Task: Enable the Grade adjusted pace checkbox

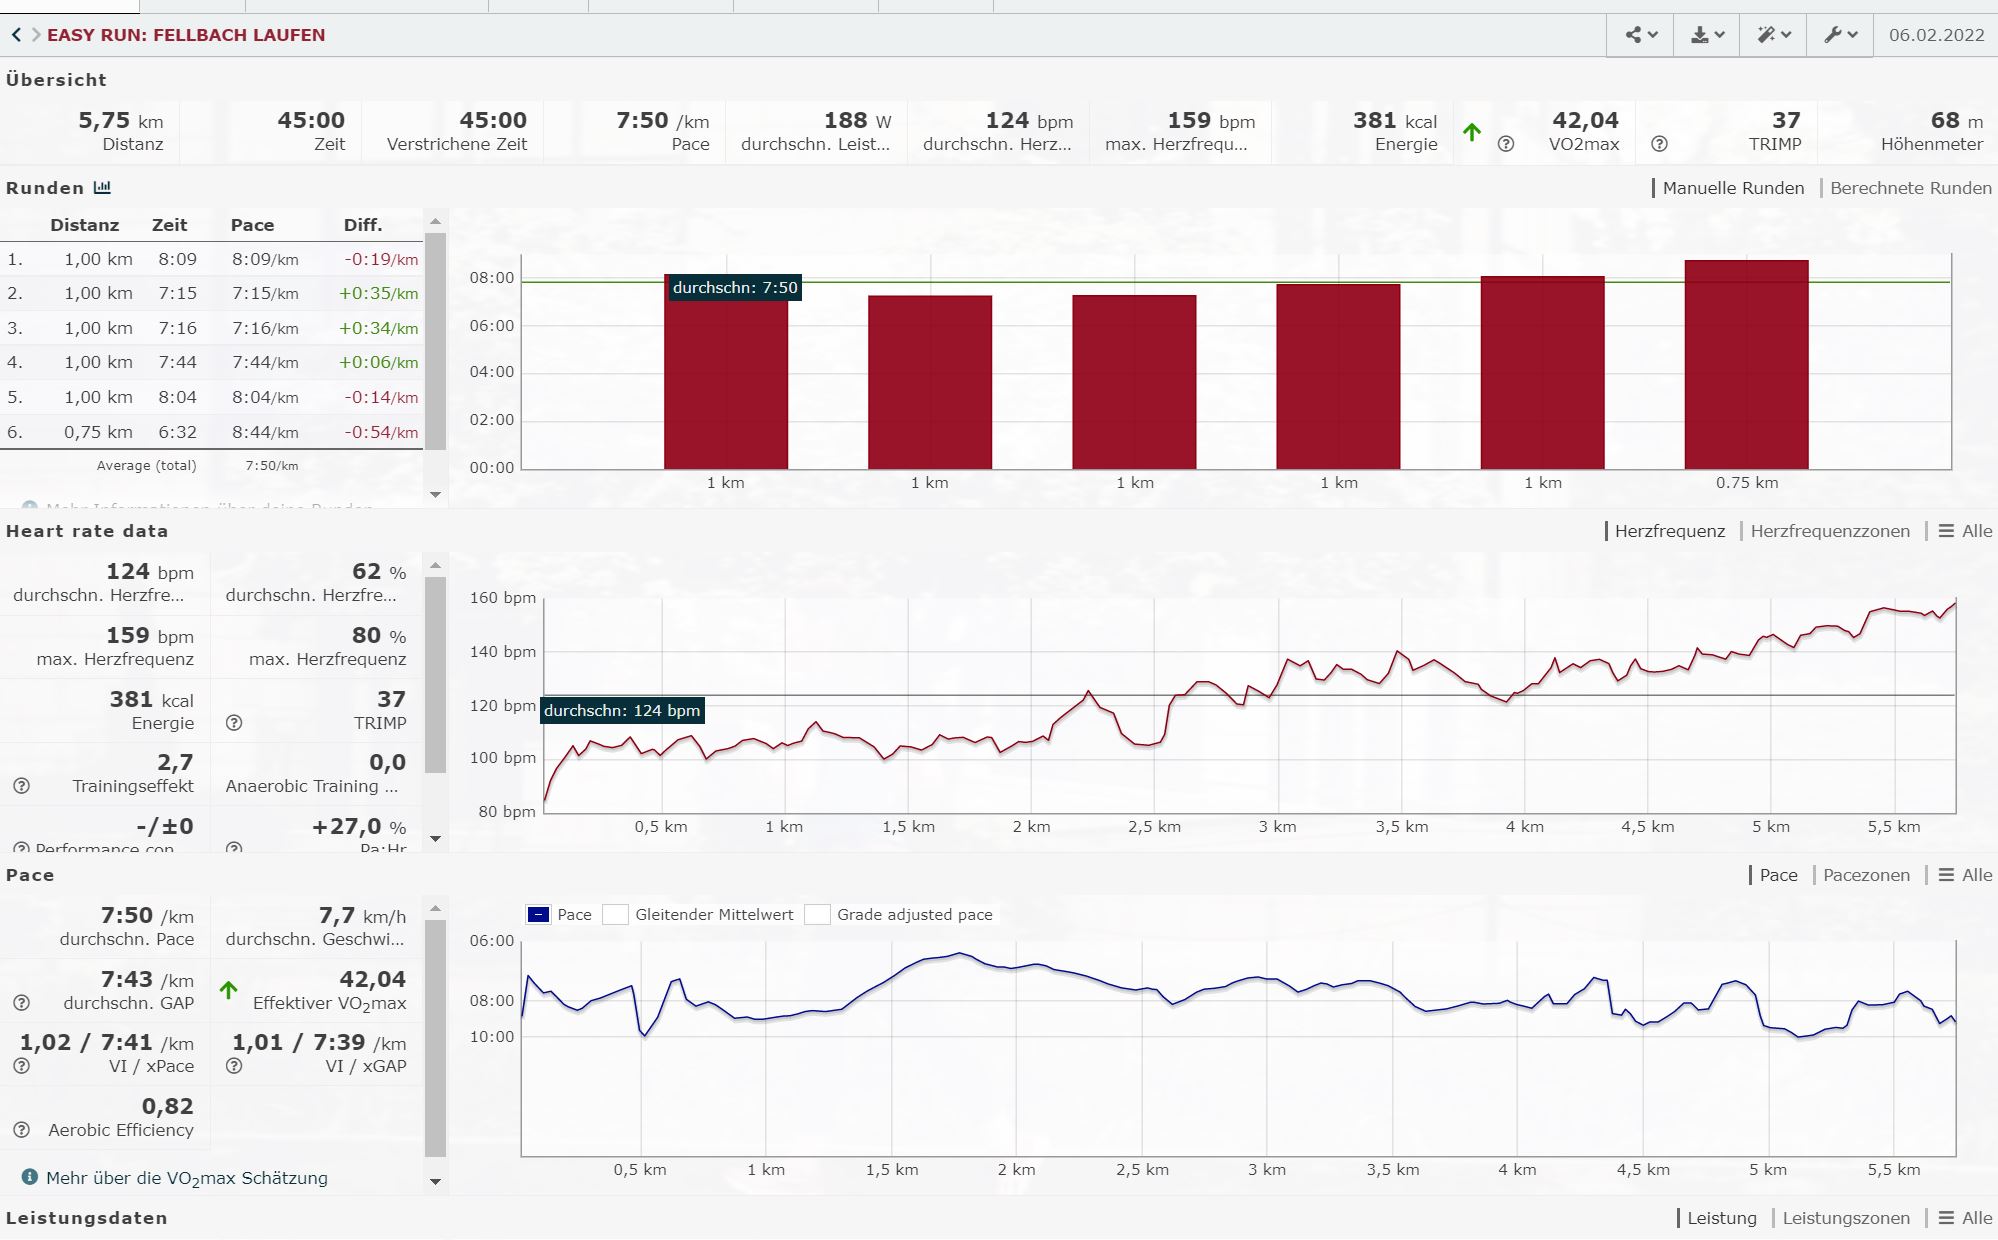Action: point(817,914)
